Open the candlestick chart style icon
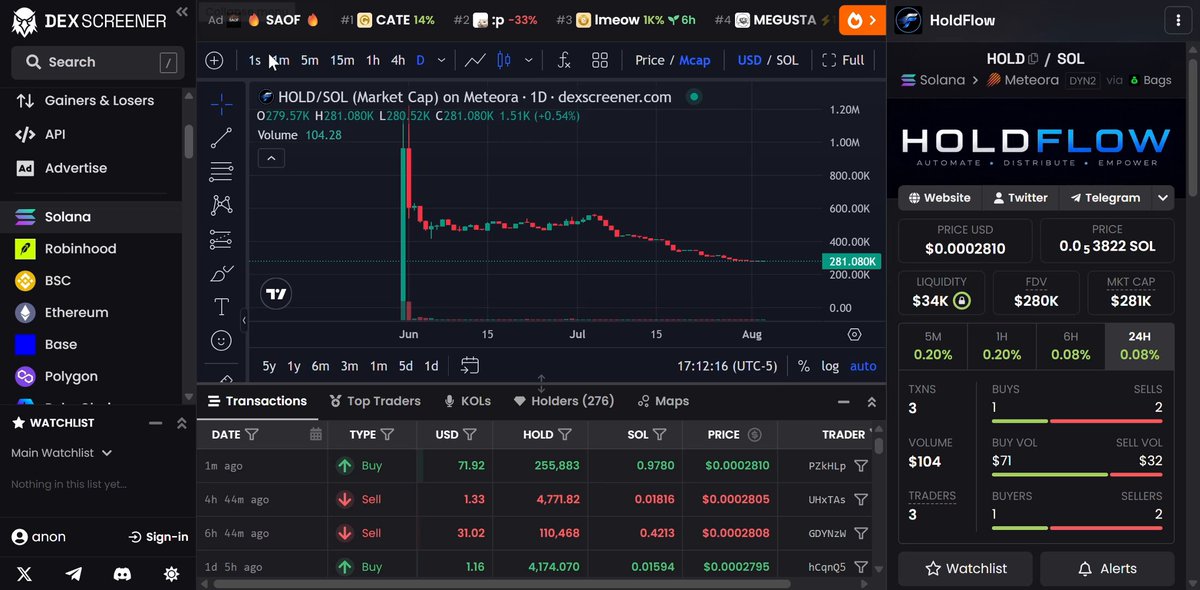This screenshot has width=1200, height=590. [x=503, y=60]
